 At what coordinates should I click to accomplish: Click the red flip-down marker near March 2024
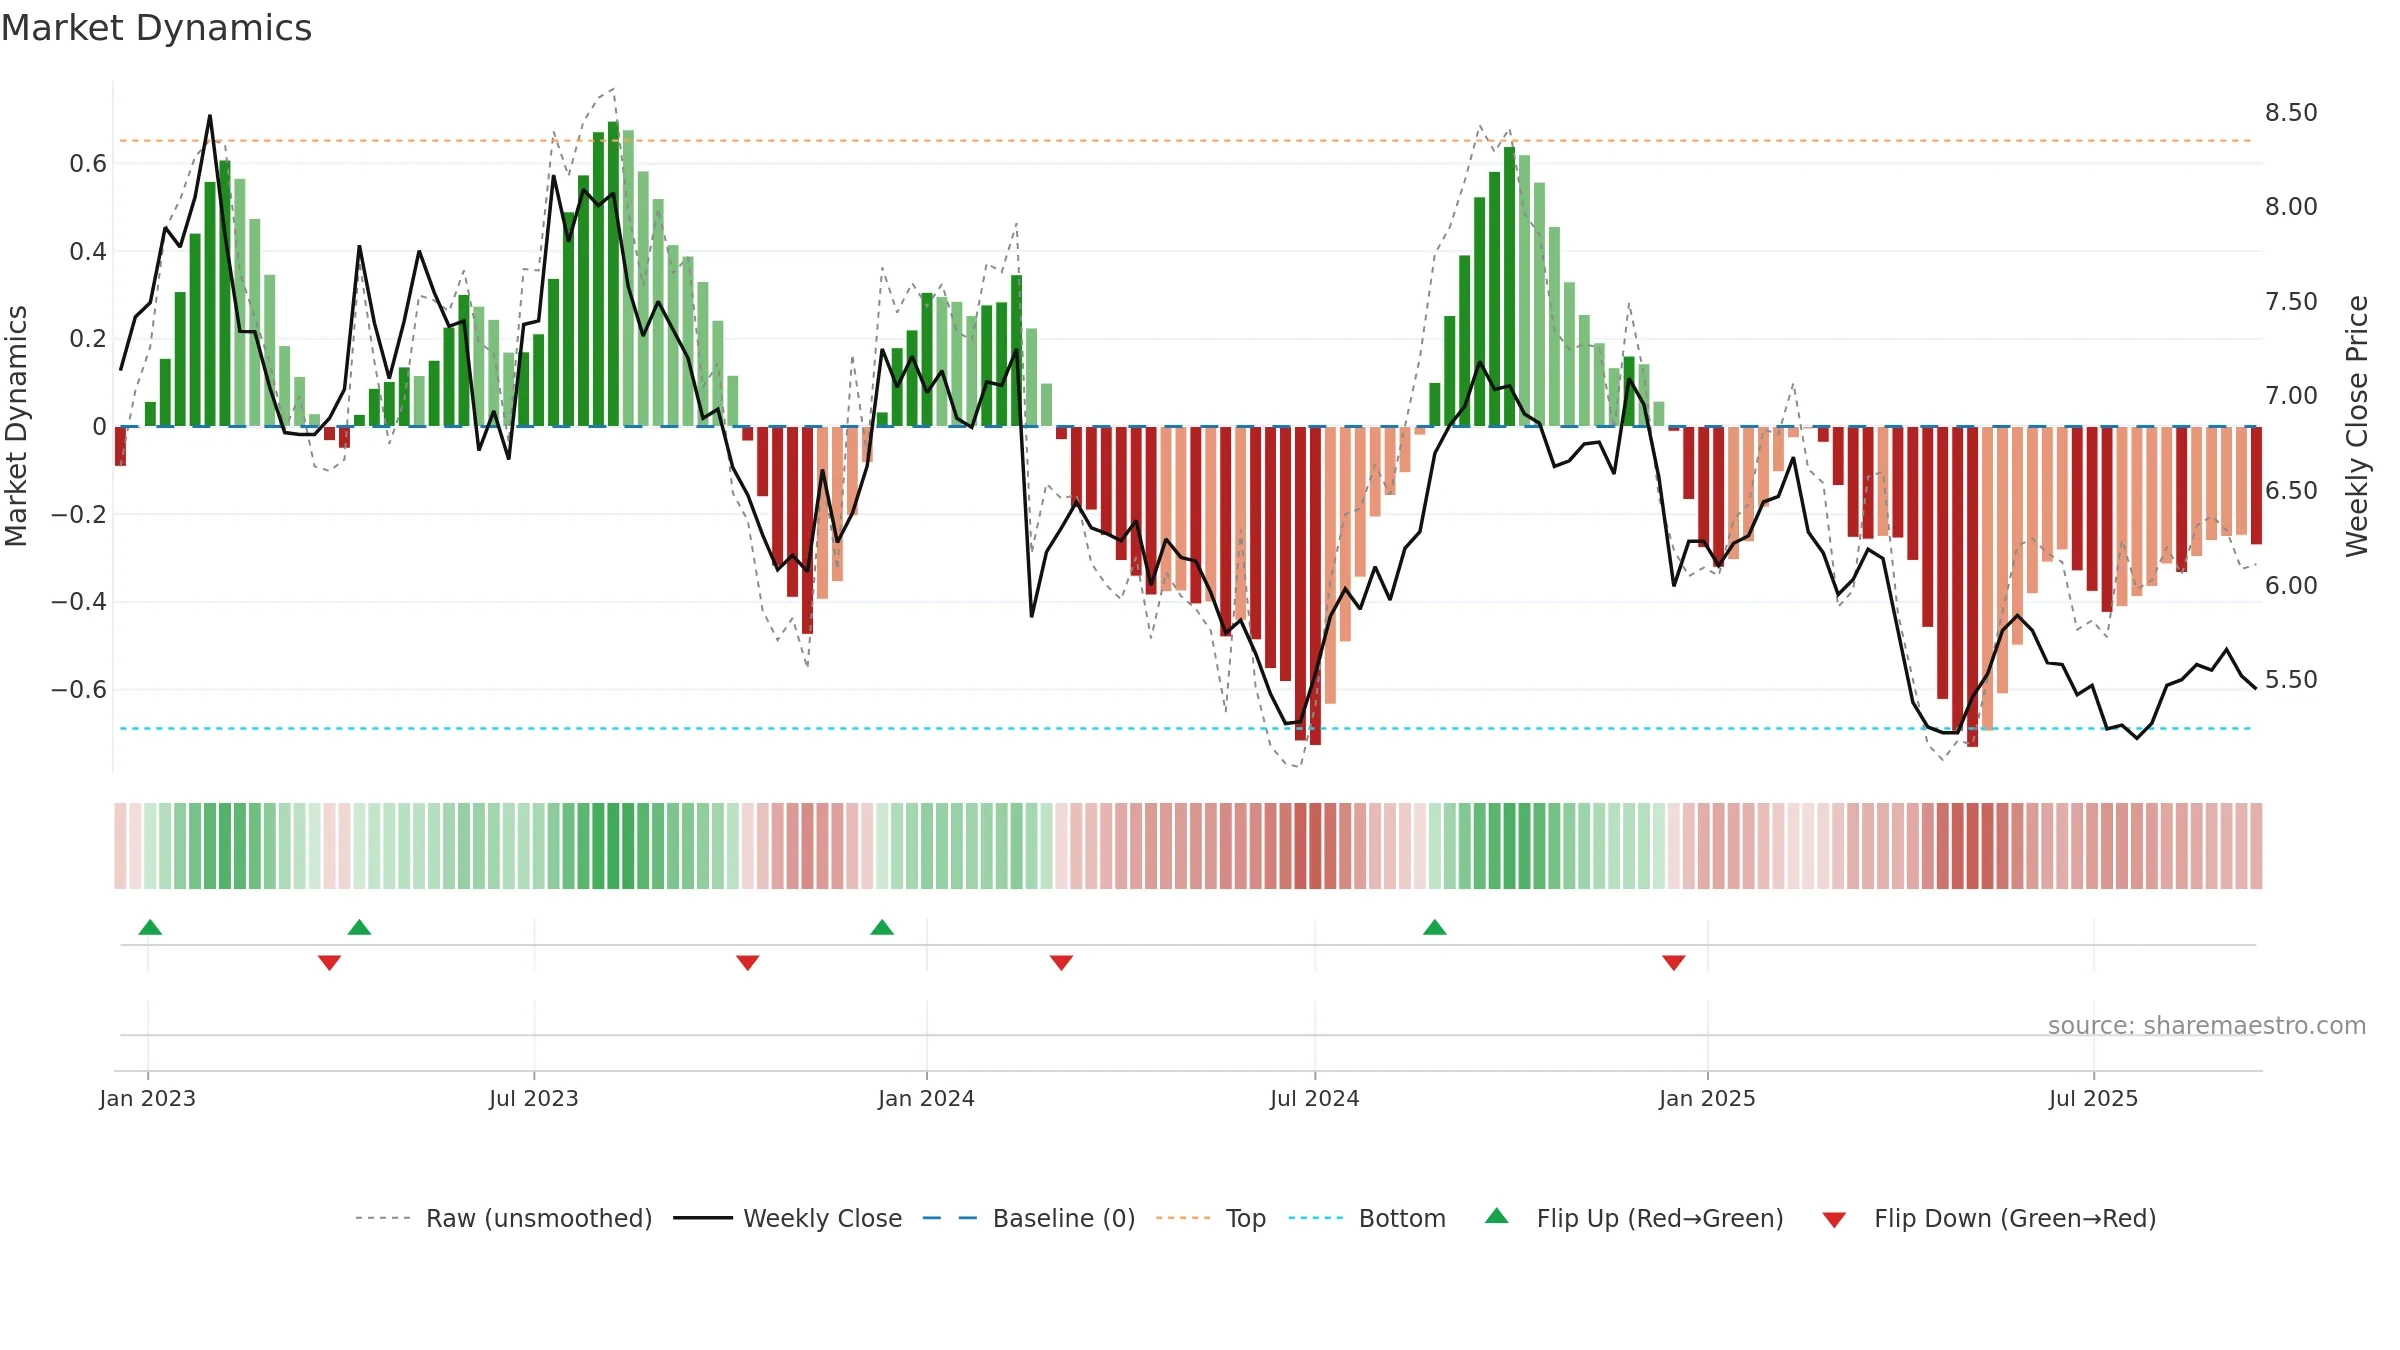point(1061,963)
